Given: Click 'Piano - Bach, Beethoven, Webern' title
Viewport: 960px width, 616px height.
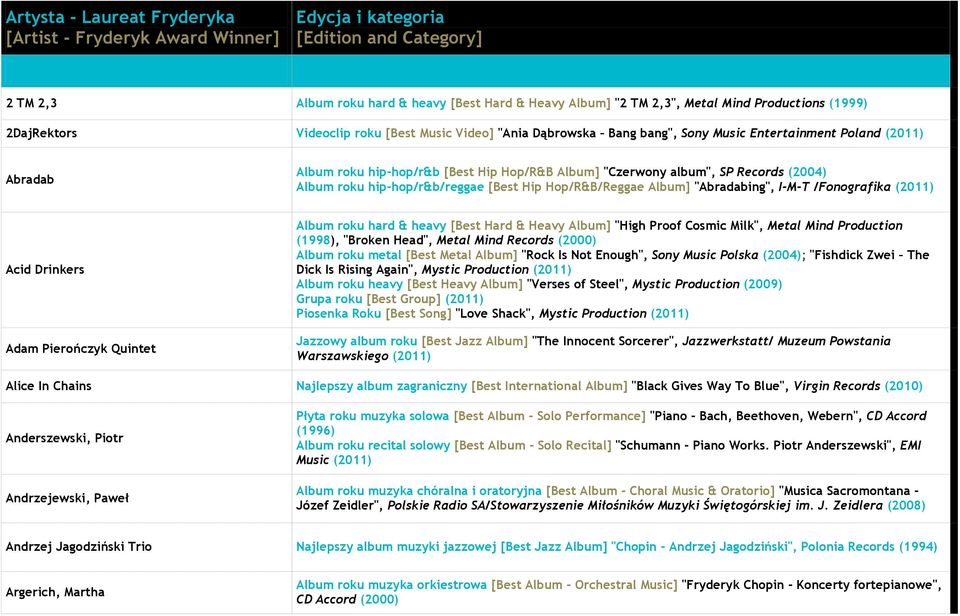Looking at the screenshot, I should pyautogui.click(x=756, y=416).
